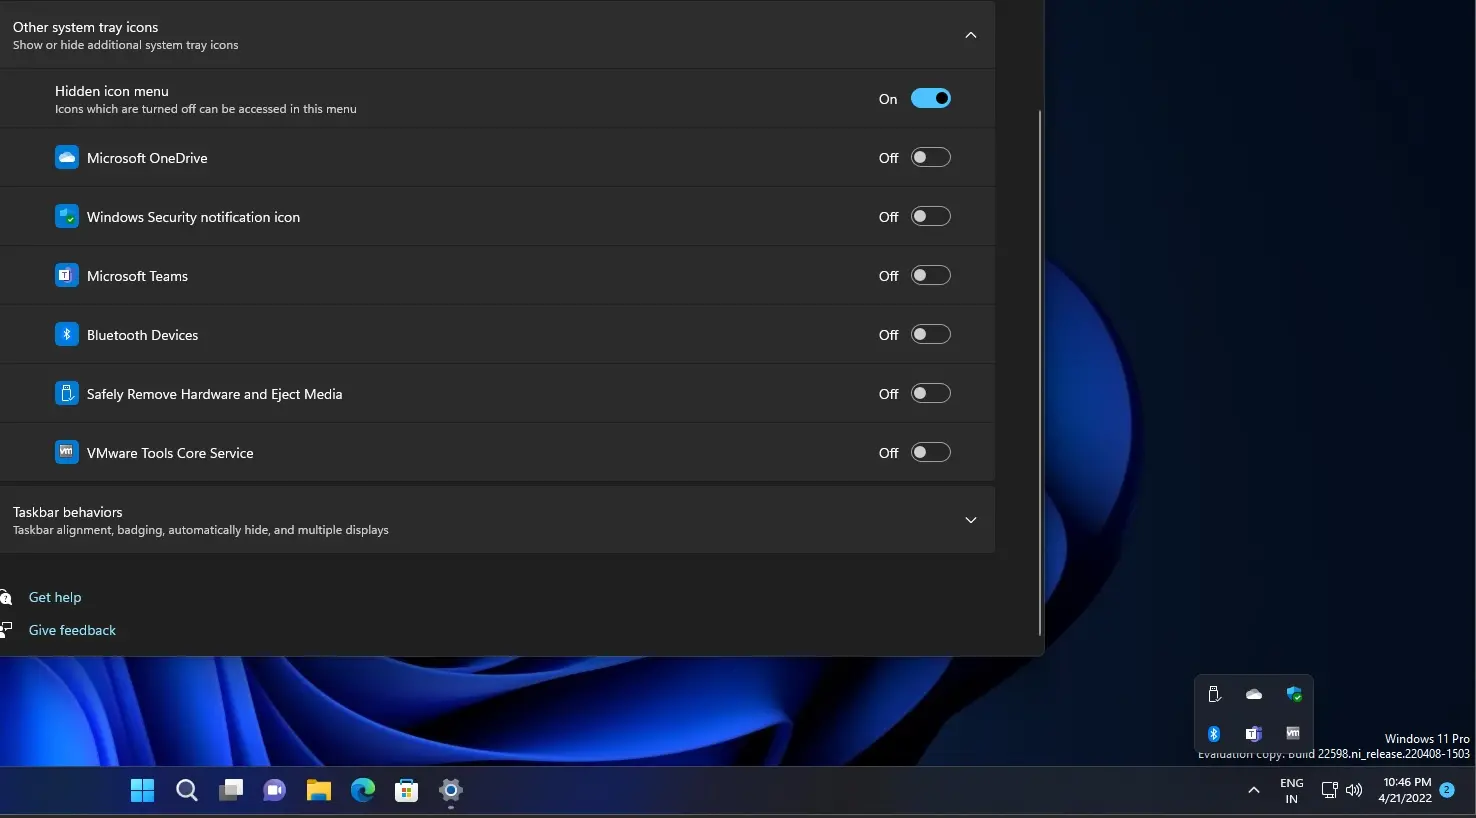Enable Microsoft OneDrive tray icon toggle
Image resolution: width=1476 pixels, height=818 pixels.
930,157
